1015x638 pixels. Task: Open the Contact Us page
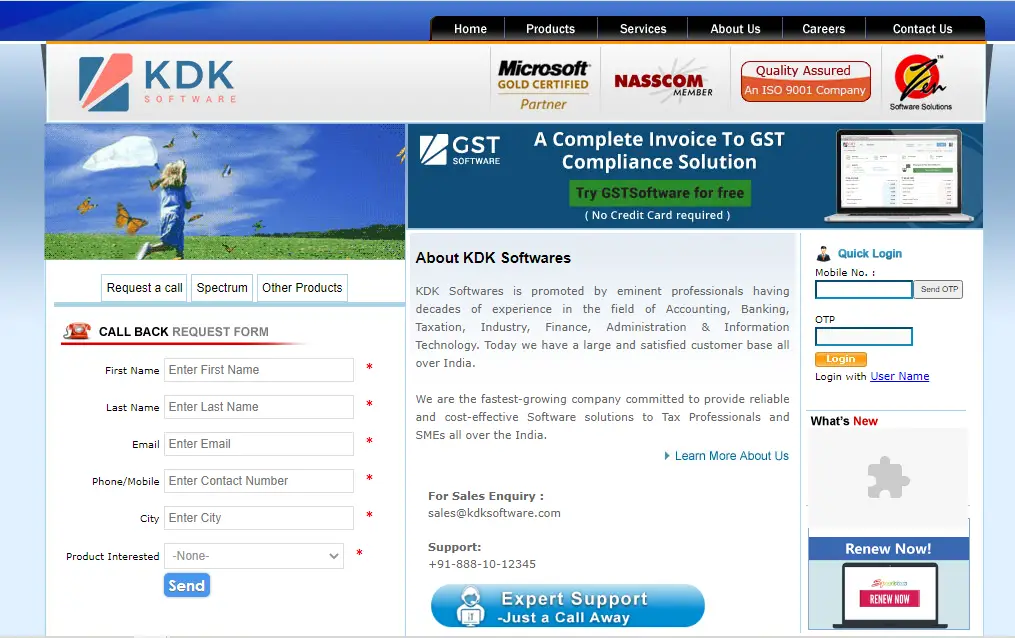[x=922, y=29]
